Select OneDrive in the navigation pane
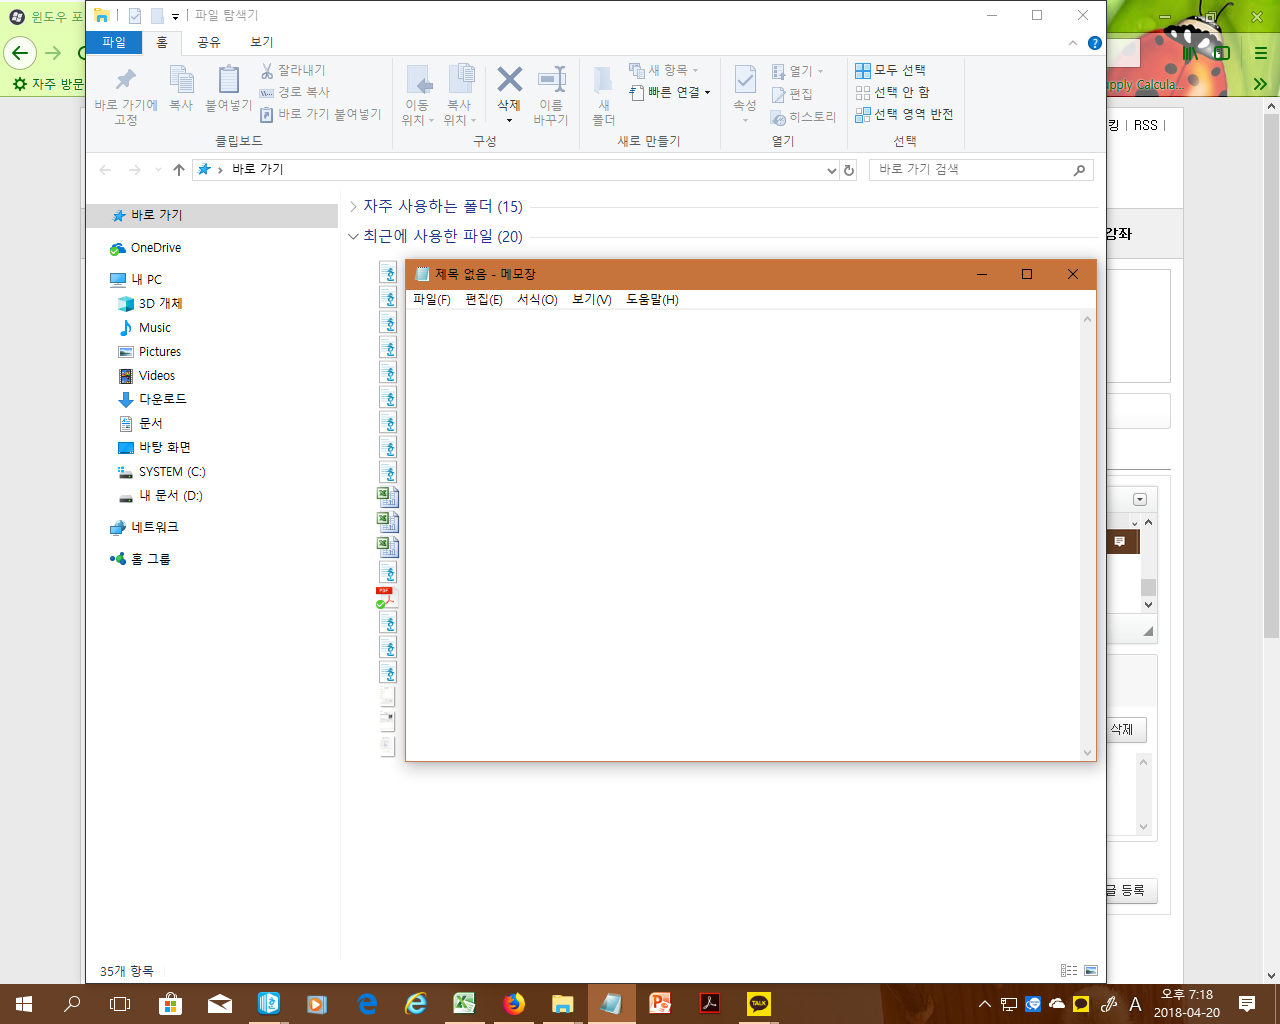 tap(156, 248)
